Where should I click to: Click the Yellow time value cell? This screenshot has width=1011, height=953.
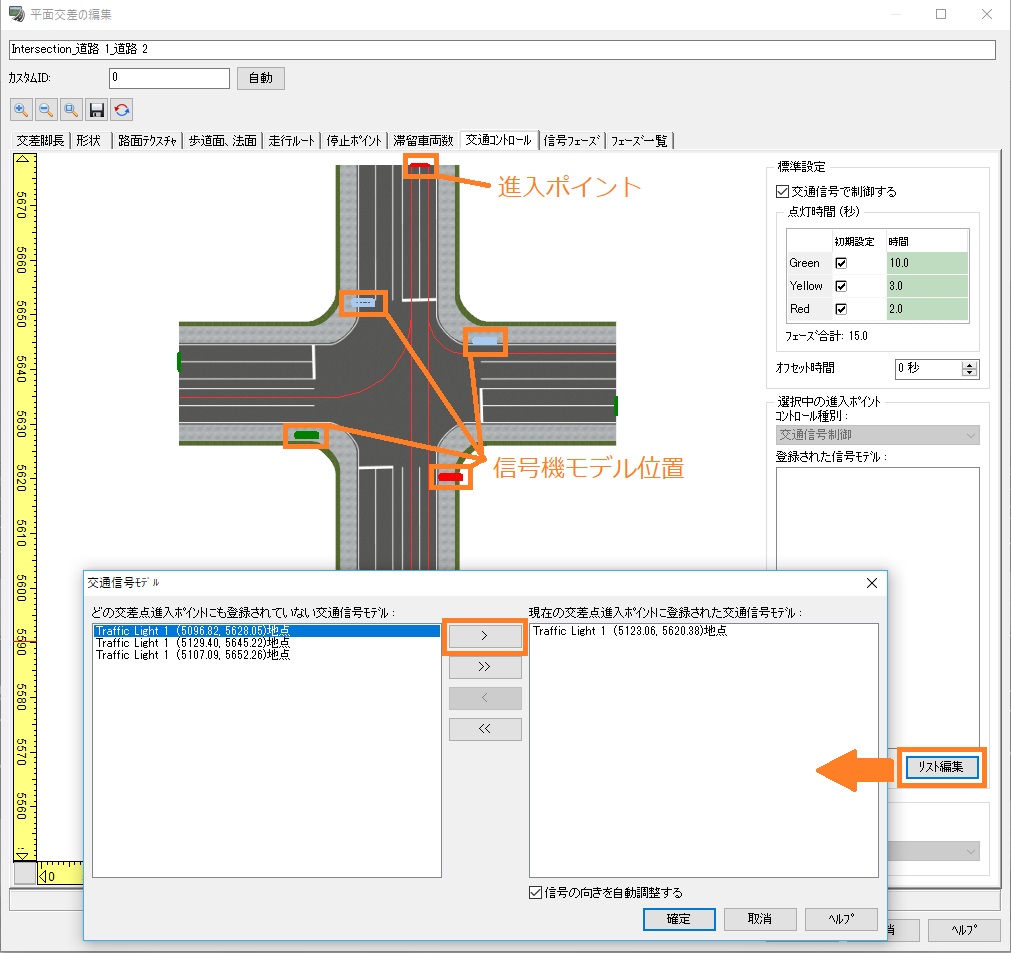[927, 286]
